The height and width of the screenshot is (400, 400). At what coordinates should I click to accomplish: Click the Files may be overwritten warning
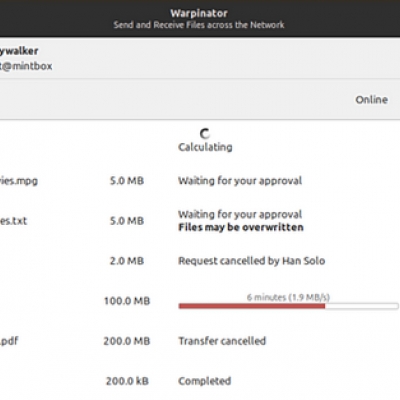pos(241,227)
